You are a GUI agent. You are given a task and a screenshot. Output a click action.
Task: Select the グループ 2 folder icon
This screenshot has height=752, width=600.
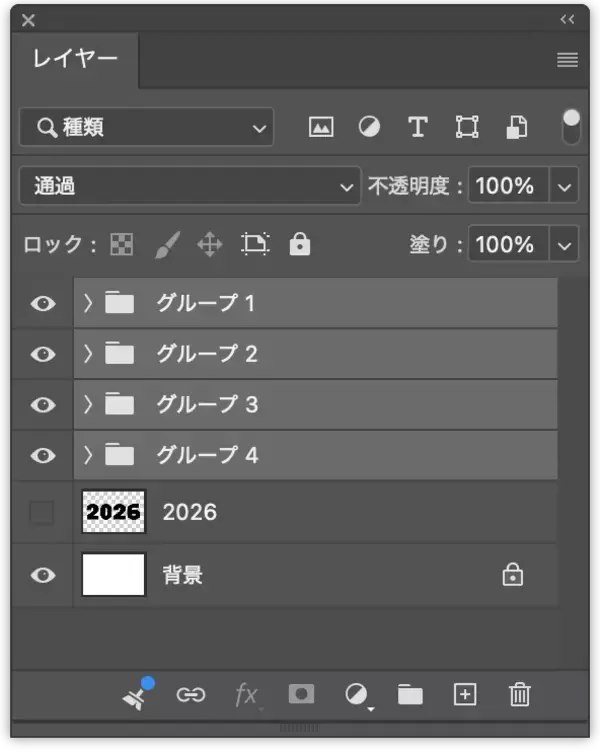[119, 353]
